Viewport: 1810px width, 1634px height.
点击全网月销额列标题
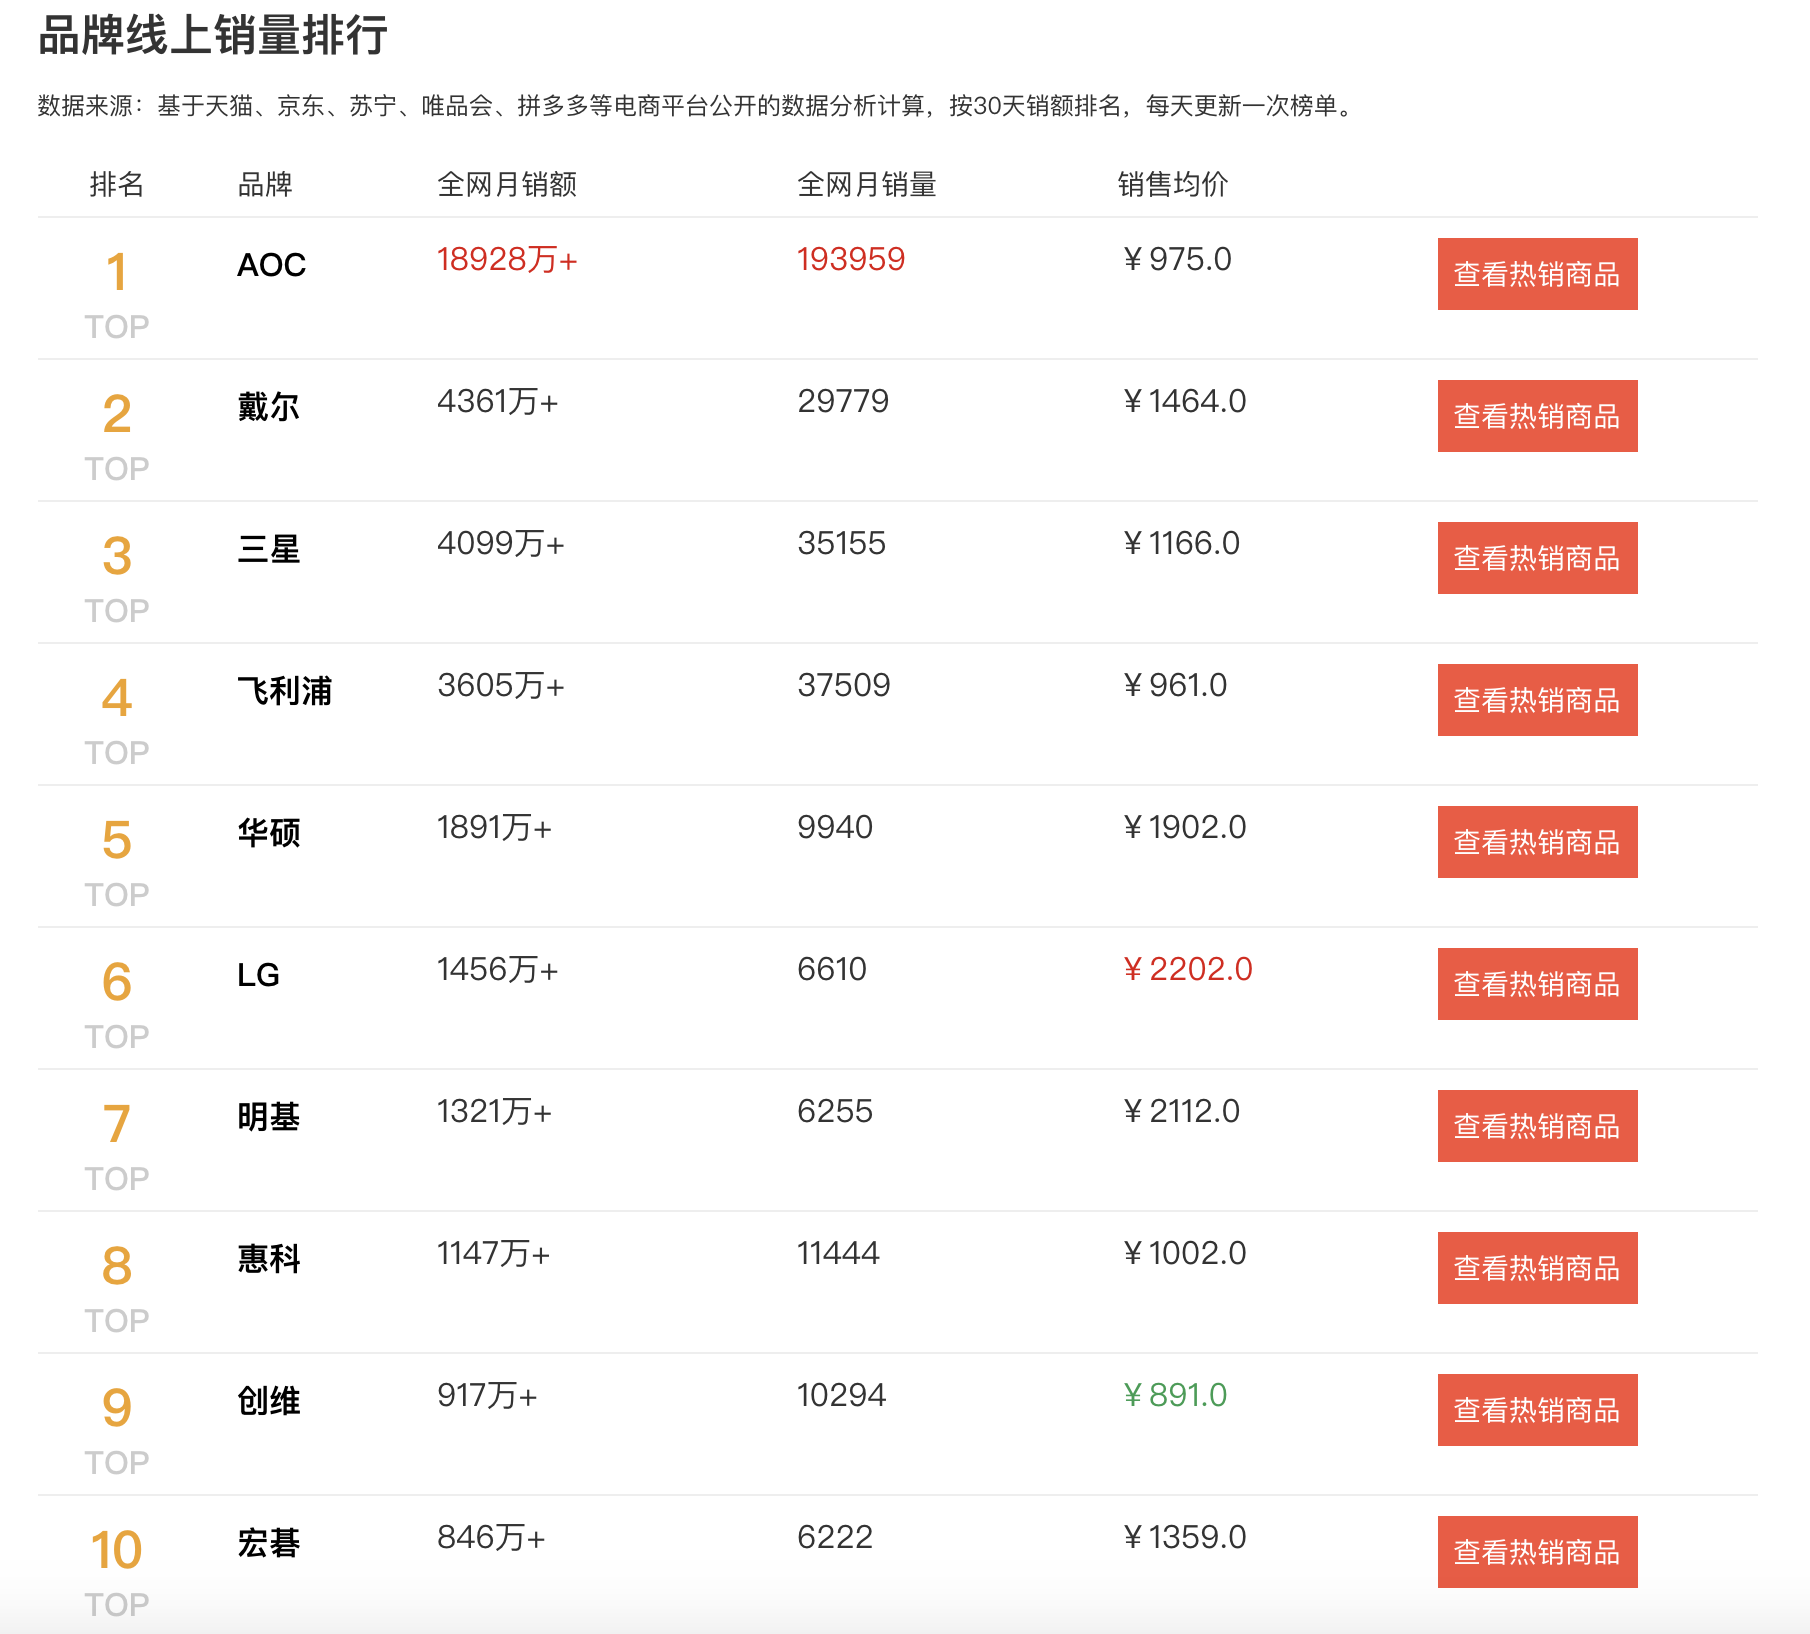click(x=509, y=183)
